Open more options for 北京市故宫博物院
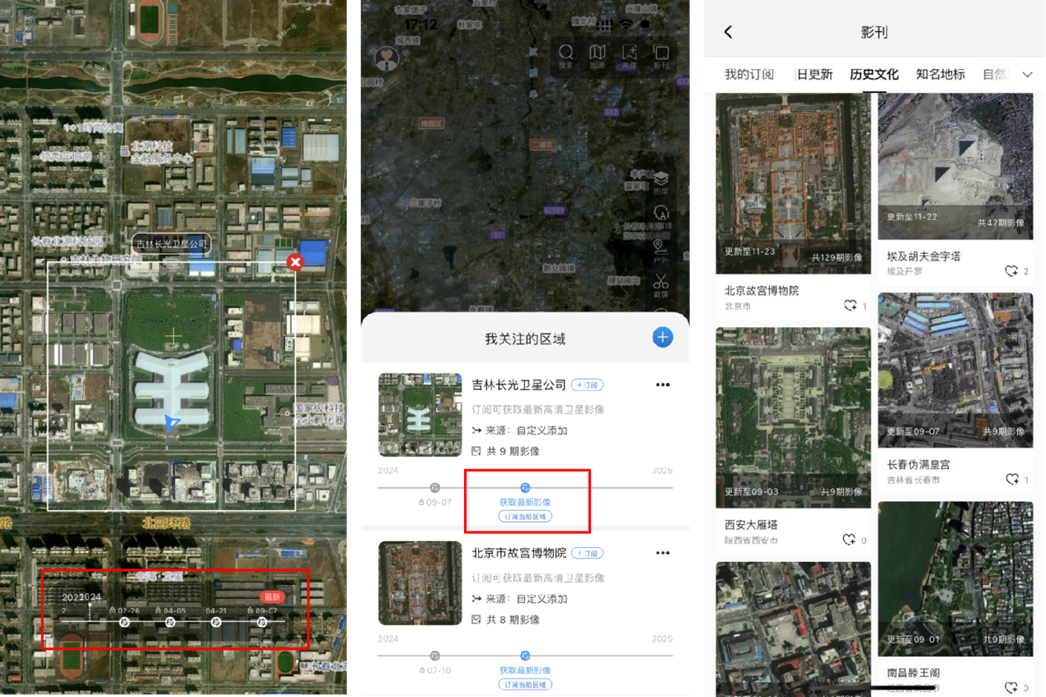 [x=662, y=553]
